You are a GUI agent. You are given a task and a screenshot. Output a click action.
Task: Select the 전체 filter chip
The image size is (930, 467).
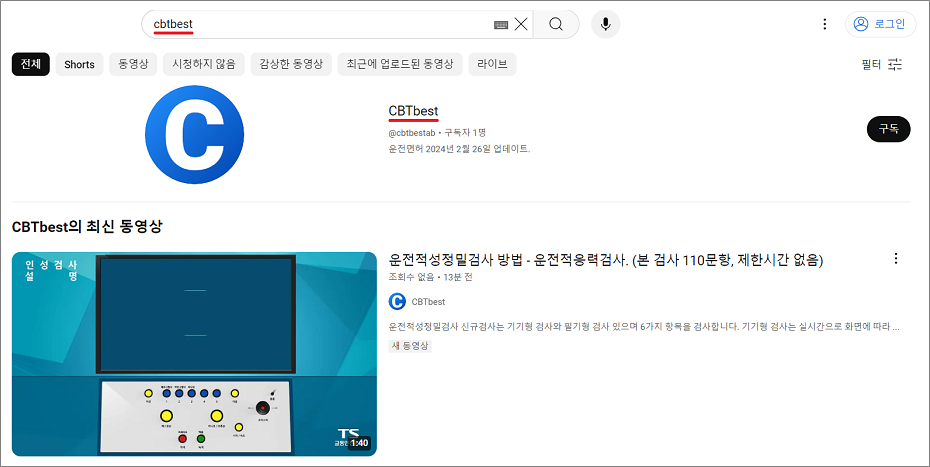[31, 64]
